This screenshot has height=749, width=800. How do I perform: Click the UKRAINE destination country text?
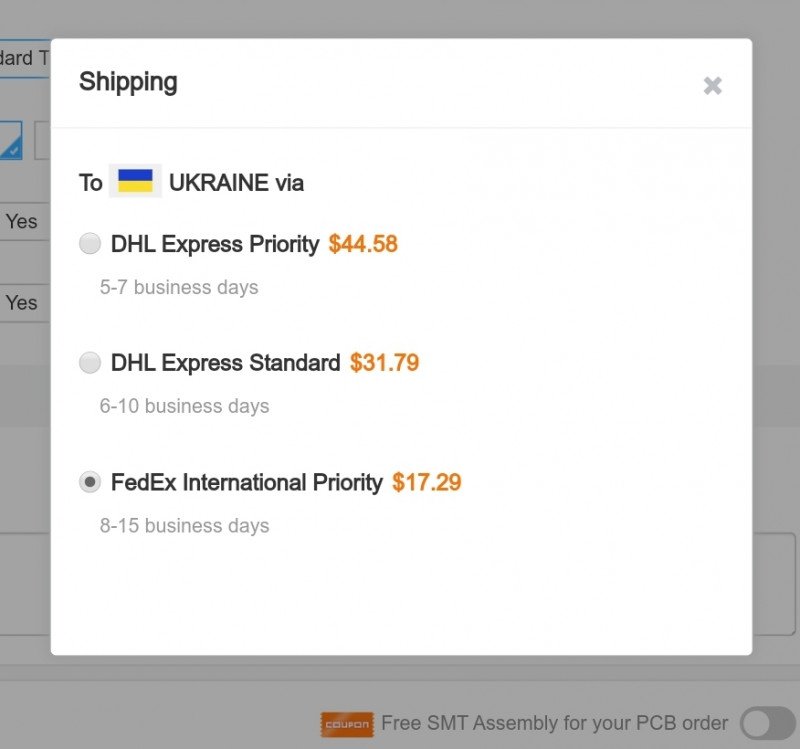(218, 183)
